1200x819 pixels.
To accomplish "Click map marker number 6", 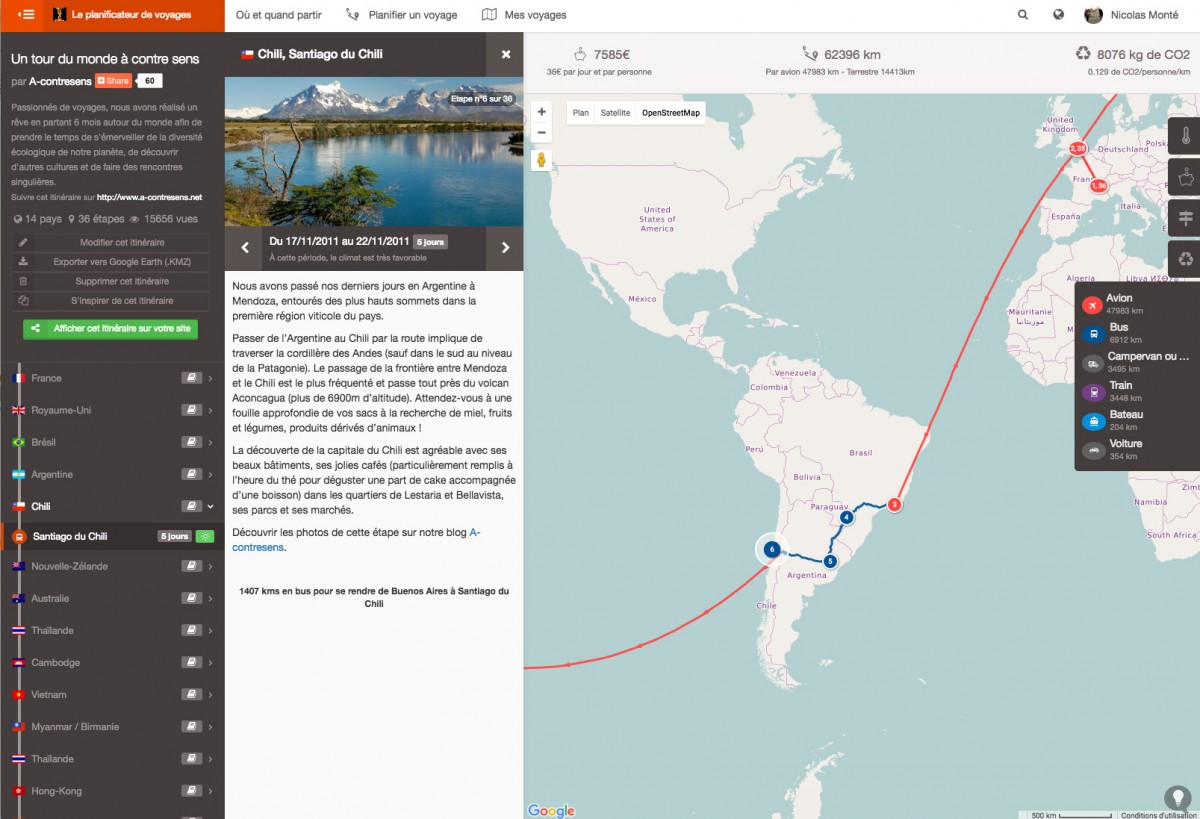I will 771,549.
